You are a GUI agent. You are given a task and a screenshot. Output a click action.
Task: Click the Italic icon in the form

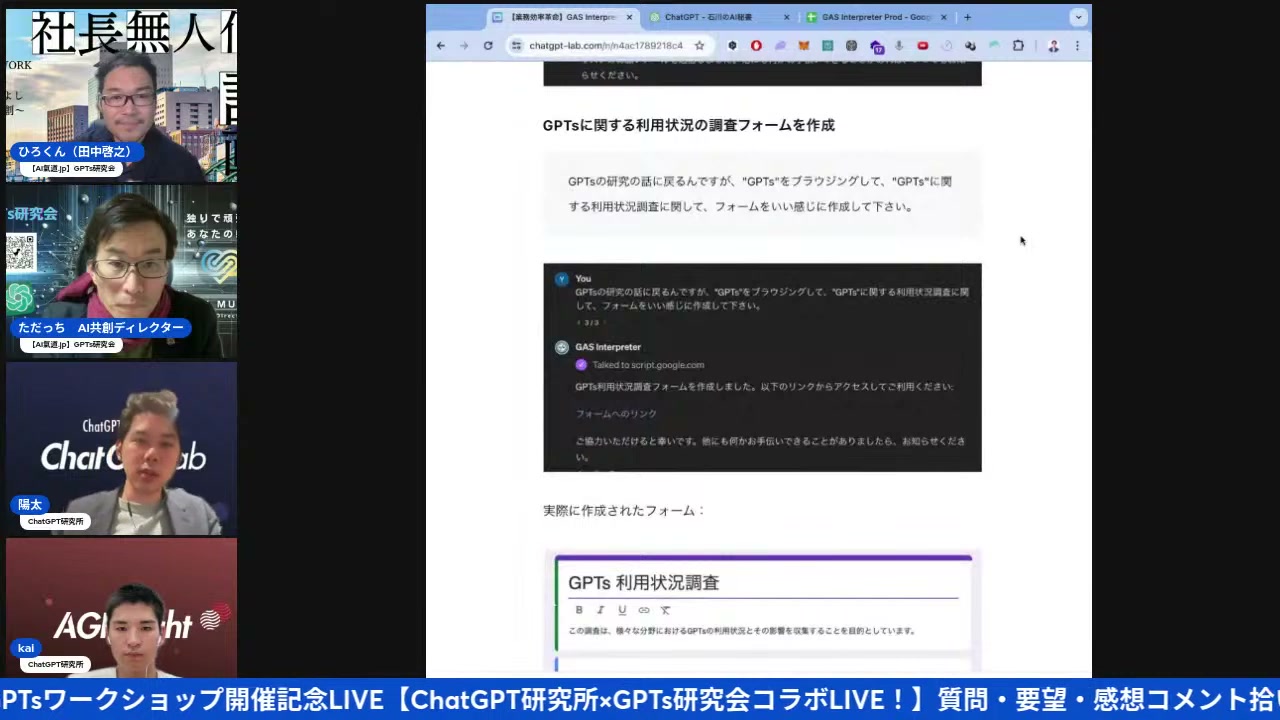pyautogui.click(x=600, y=610)
